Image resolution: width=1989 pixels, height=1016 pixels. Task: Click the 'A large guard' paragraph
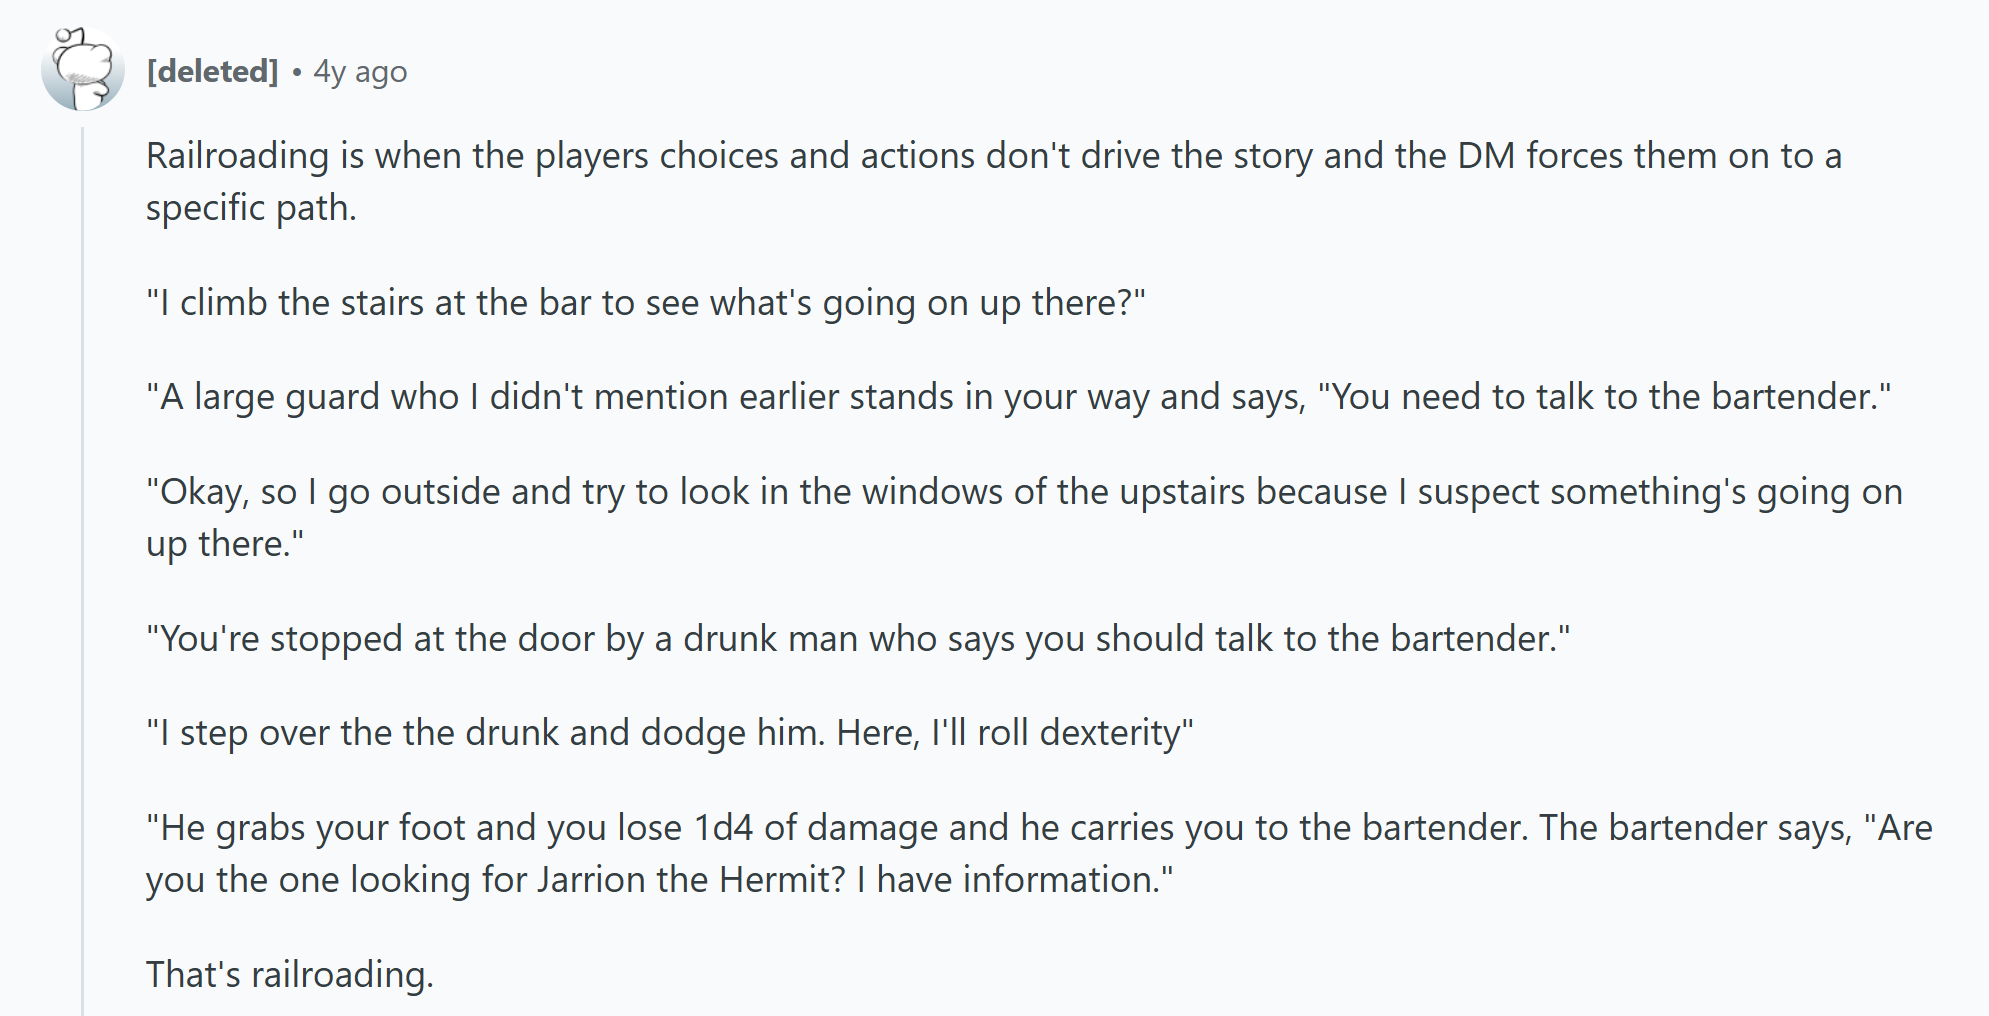[x=1019, y=397]
